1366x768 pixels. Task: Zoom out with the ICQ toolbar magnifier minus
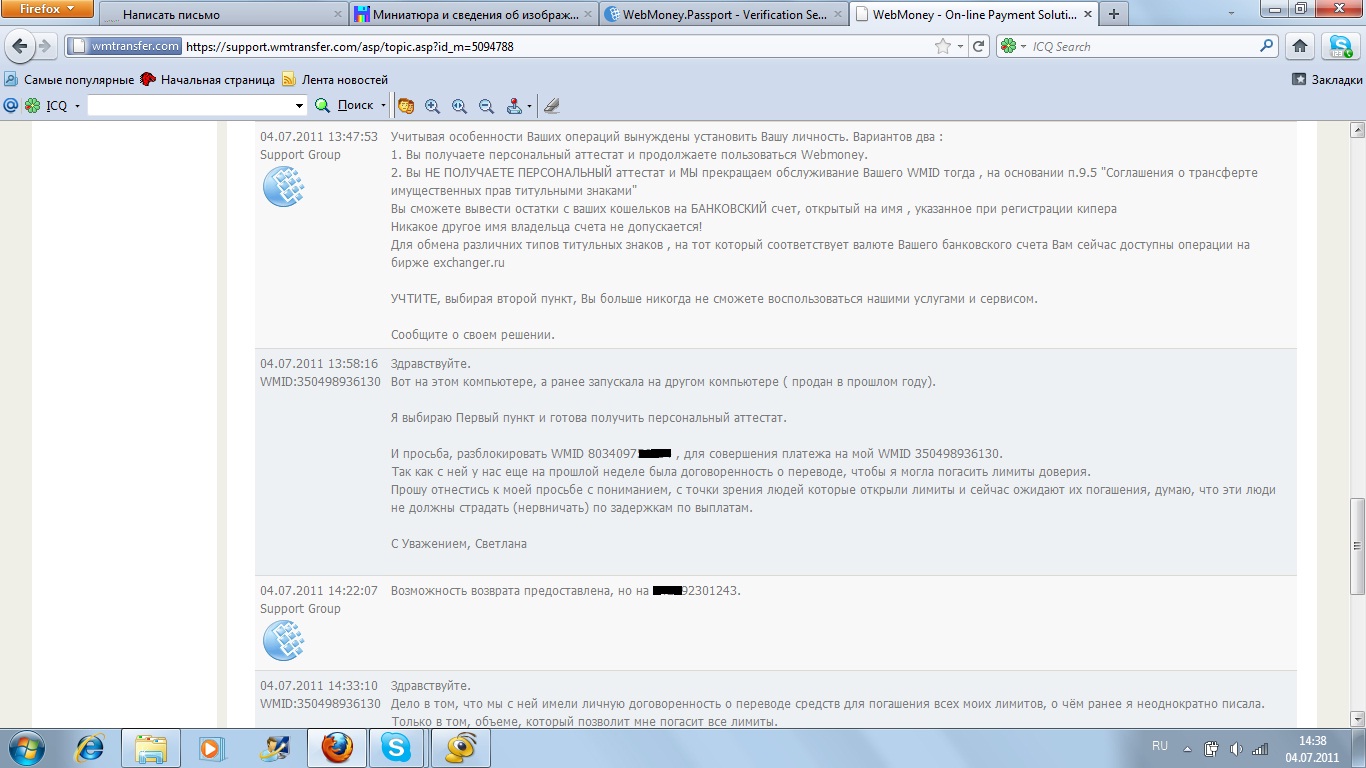[487, 105]
